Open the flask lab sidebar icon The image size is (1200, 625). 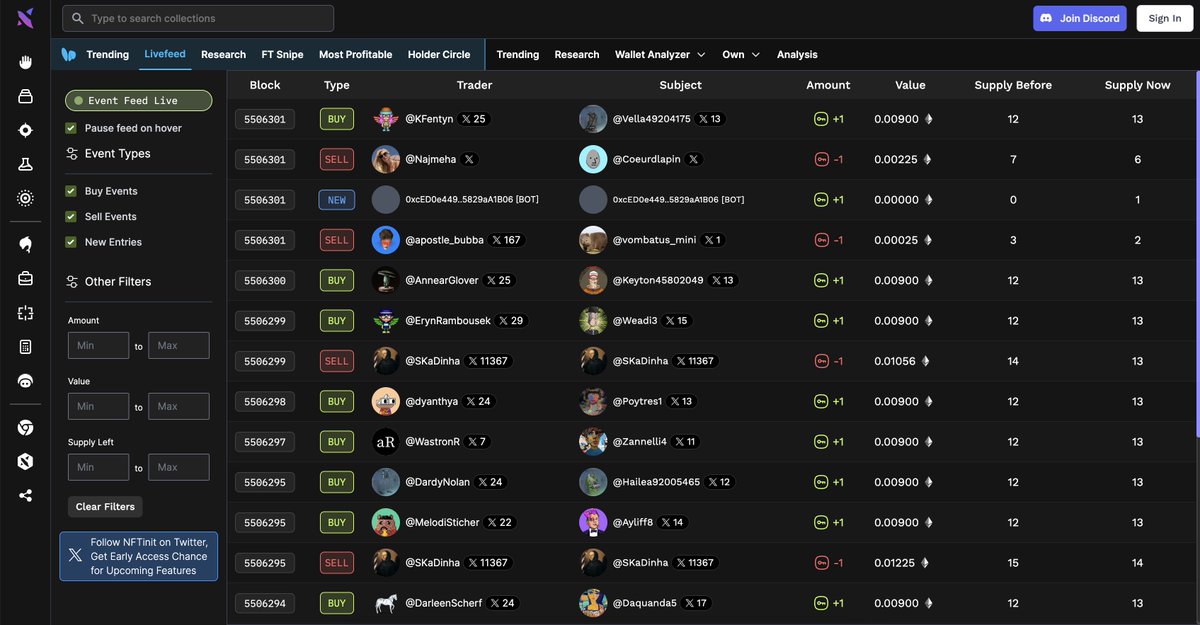pos(25,164)
